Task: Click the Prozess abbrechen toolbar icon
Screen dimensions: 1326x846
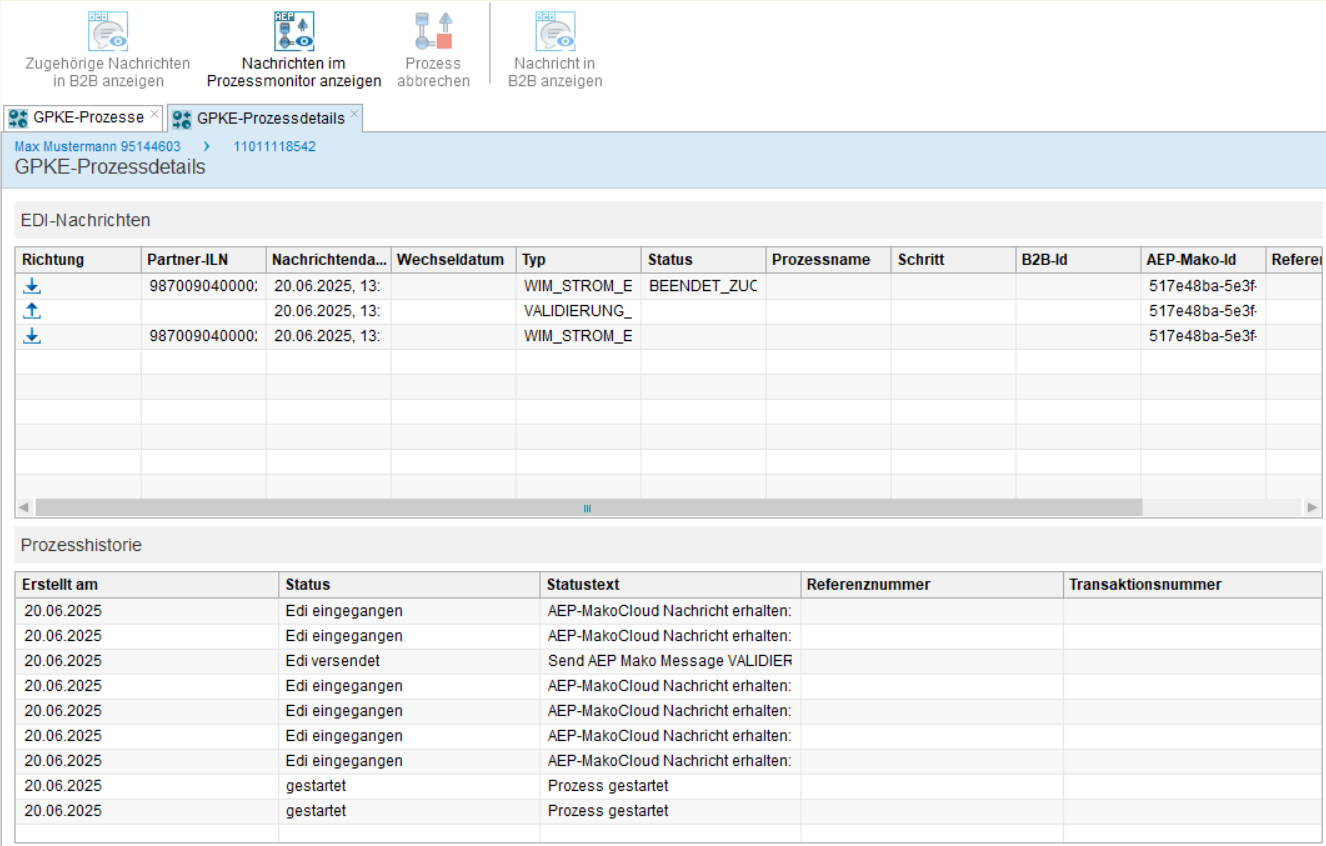Action: [x=433, y=31]
